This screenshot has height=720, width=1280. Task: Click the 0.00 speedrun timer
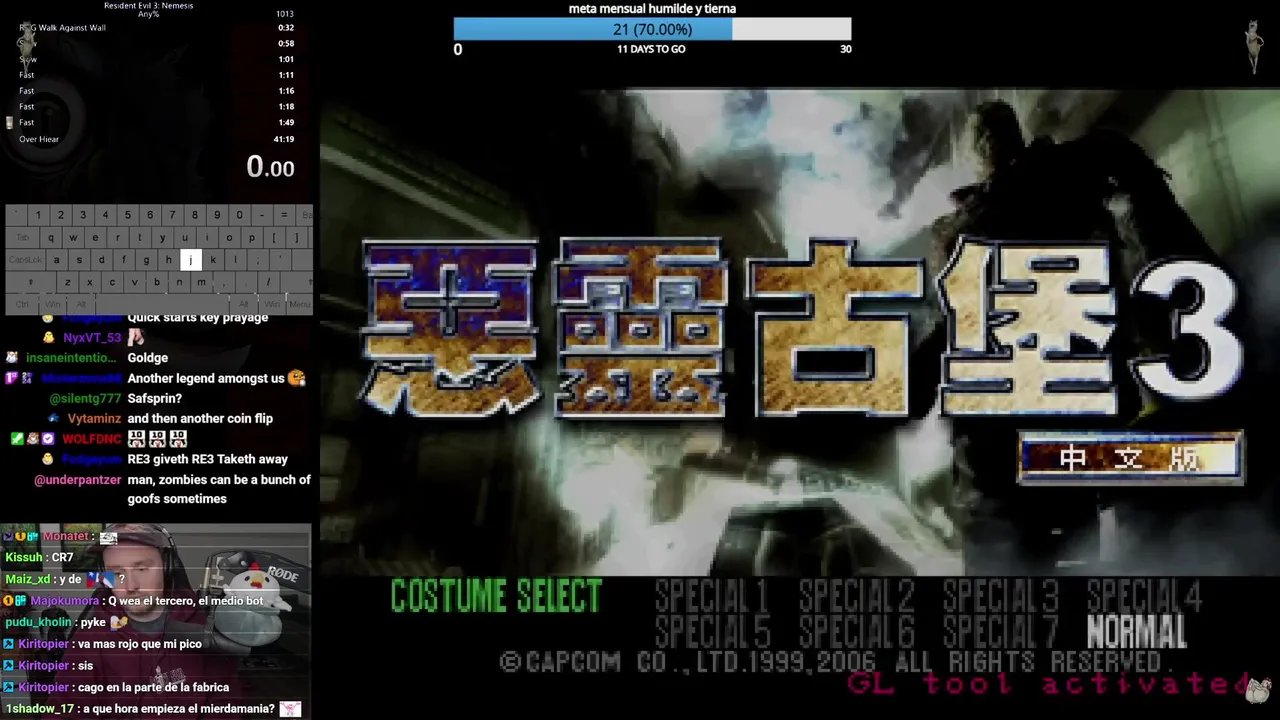coord(270,167)
